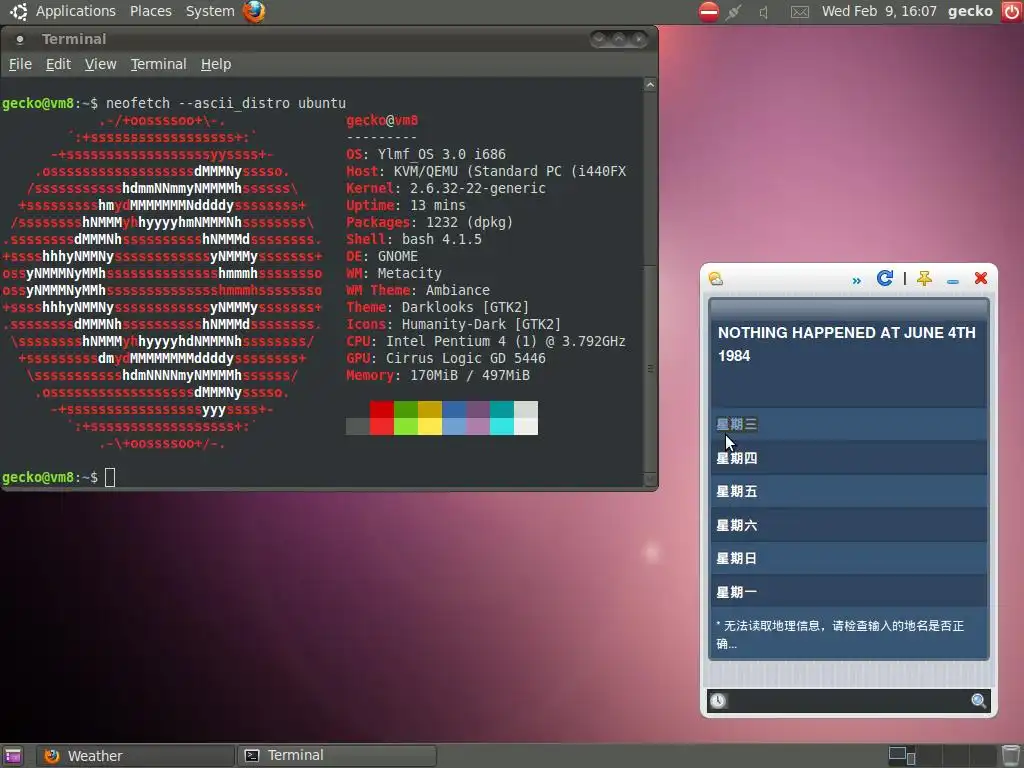Click the clock icon in the weather search bar
Viewport: 1024px width, 768px height.
pos(718,701)
